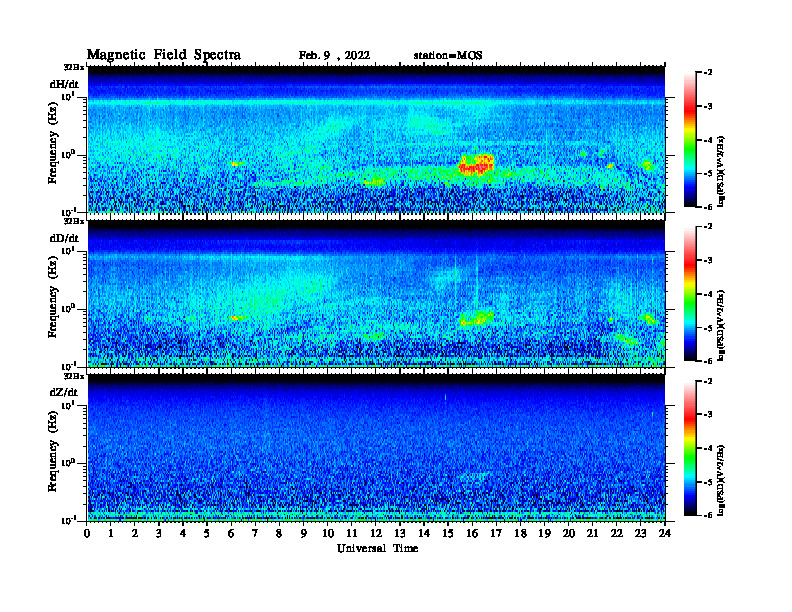Click the 32Hz label atop dH/dt panel
This screenshot has height=612, width=792.
73,67
